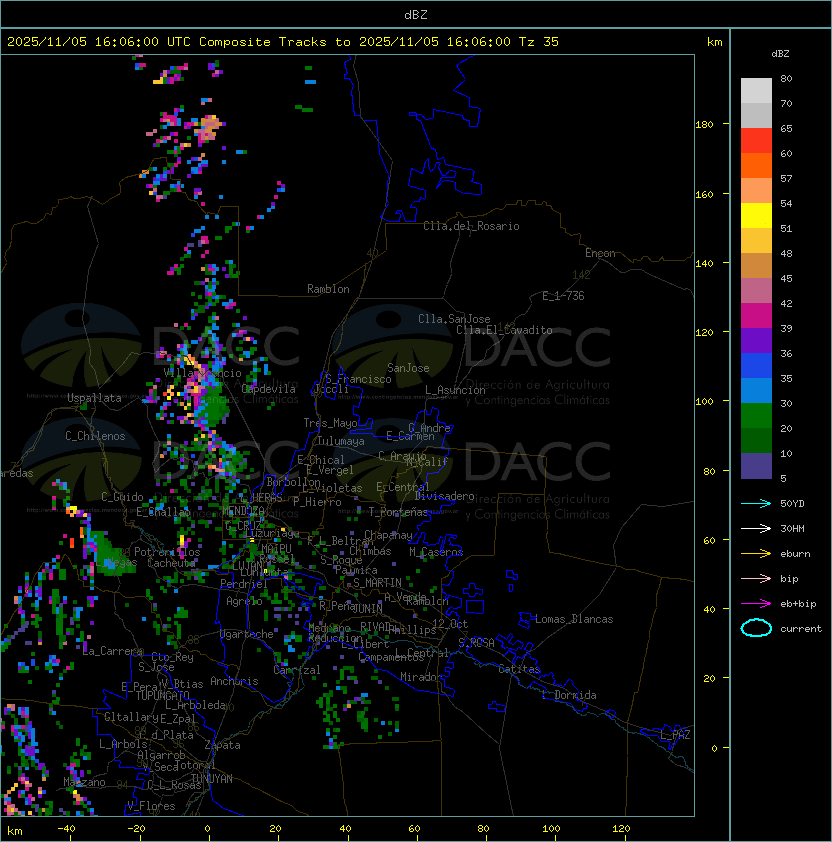Image resolution: width=832 pixels, height=842 pixels.
Task: Click the '180' tick on the vertical km axis
Action: coord(704,125)
